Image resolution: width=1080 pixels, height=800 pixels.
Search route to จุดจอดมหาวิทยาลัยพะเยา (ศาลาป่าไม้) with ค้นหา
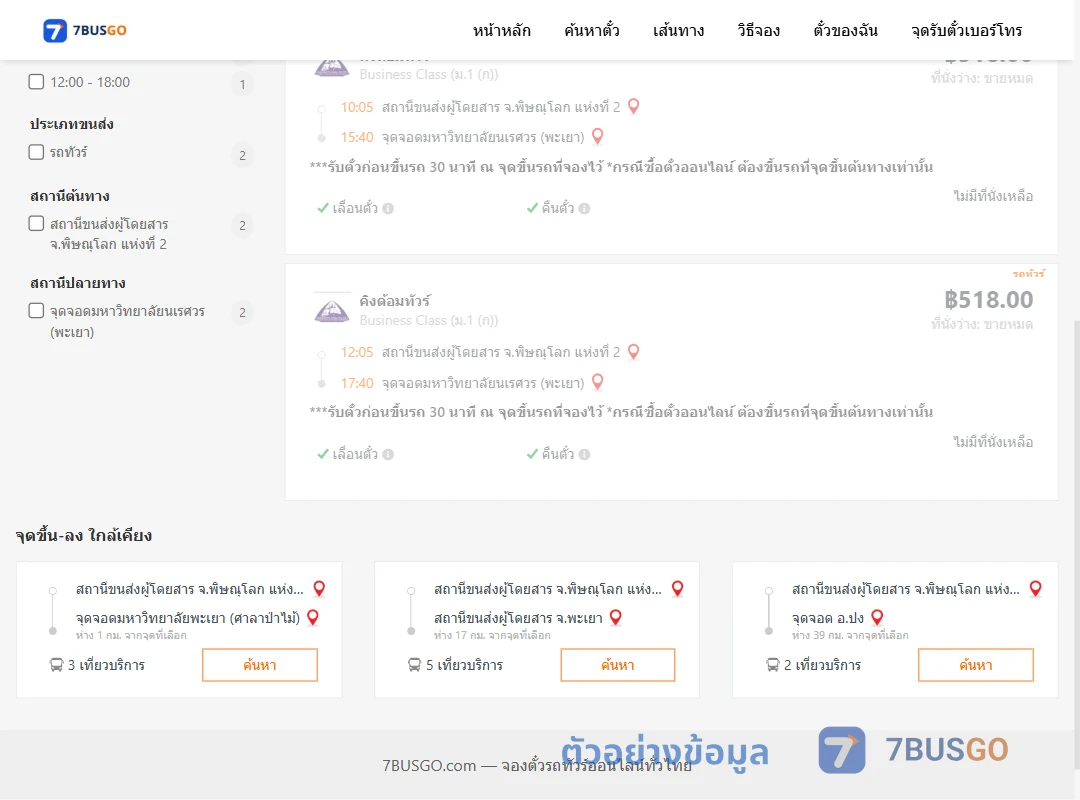click(260, 665)
